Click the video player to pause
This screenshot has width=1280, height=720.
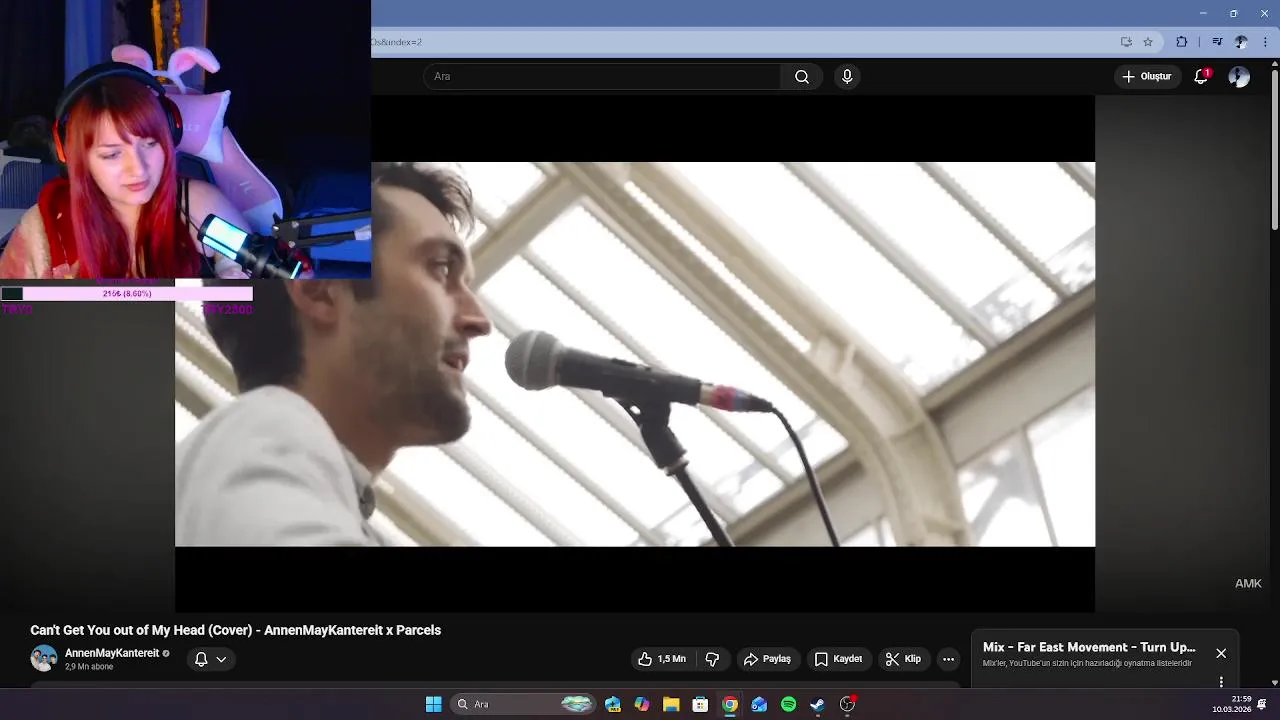pyautogui.click(x=635, y=354)
